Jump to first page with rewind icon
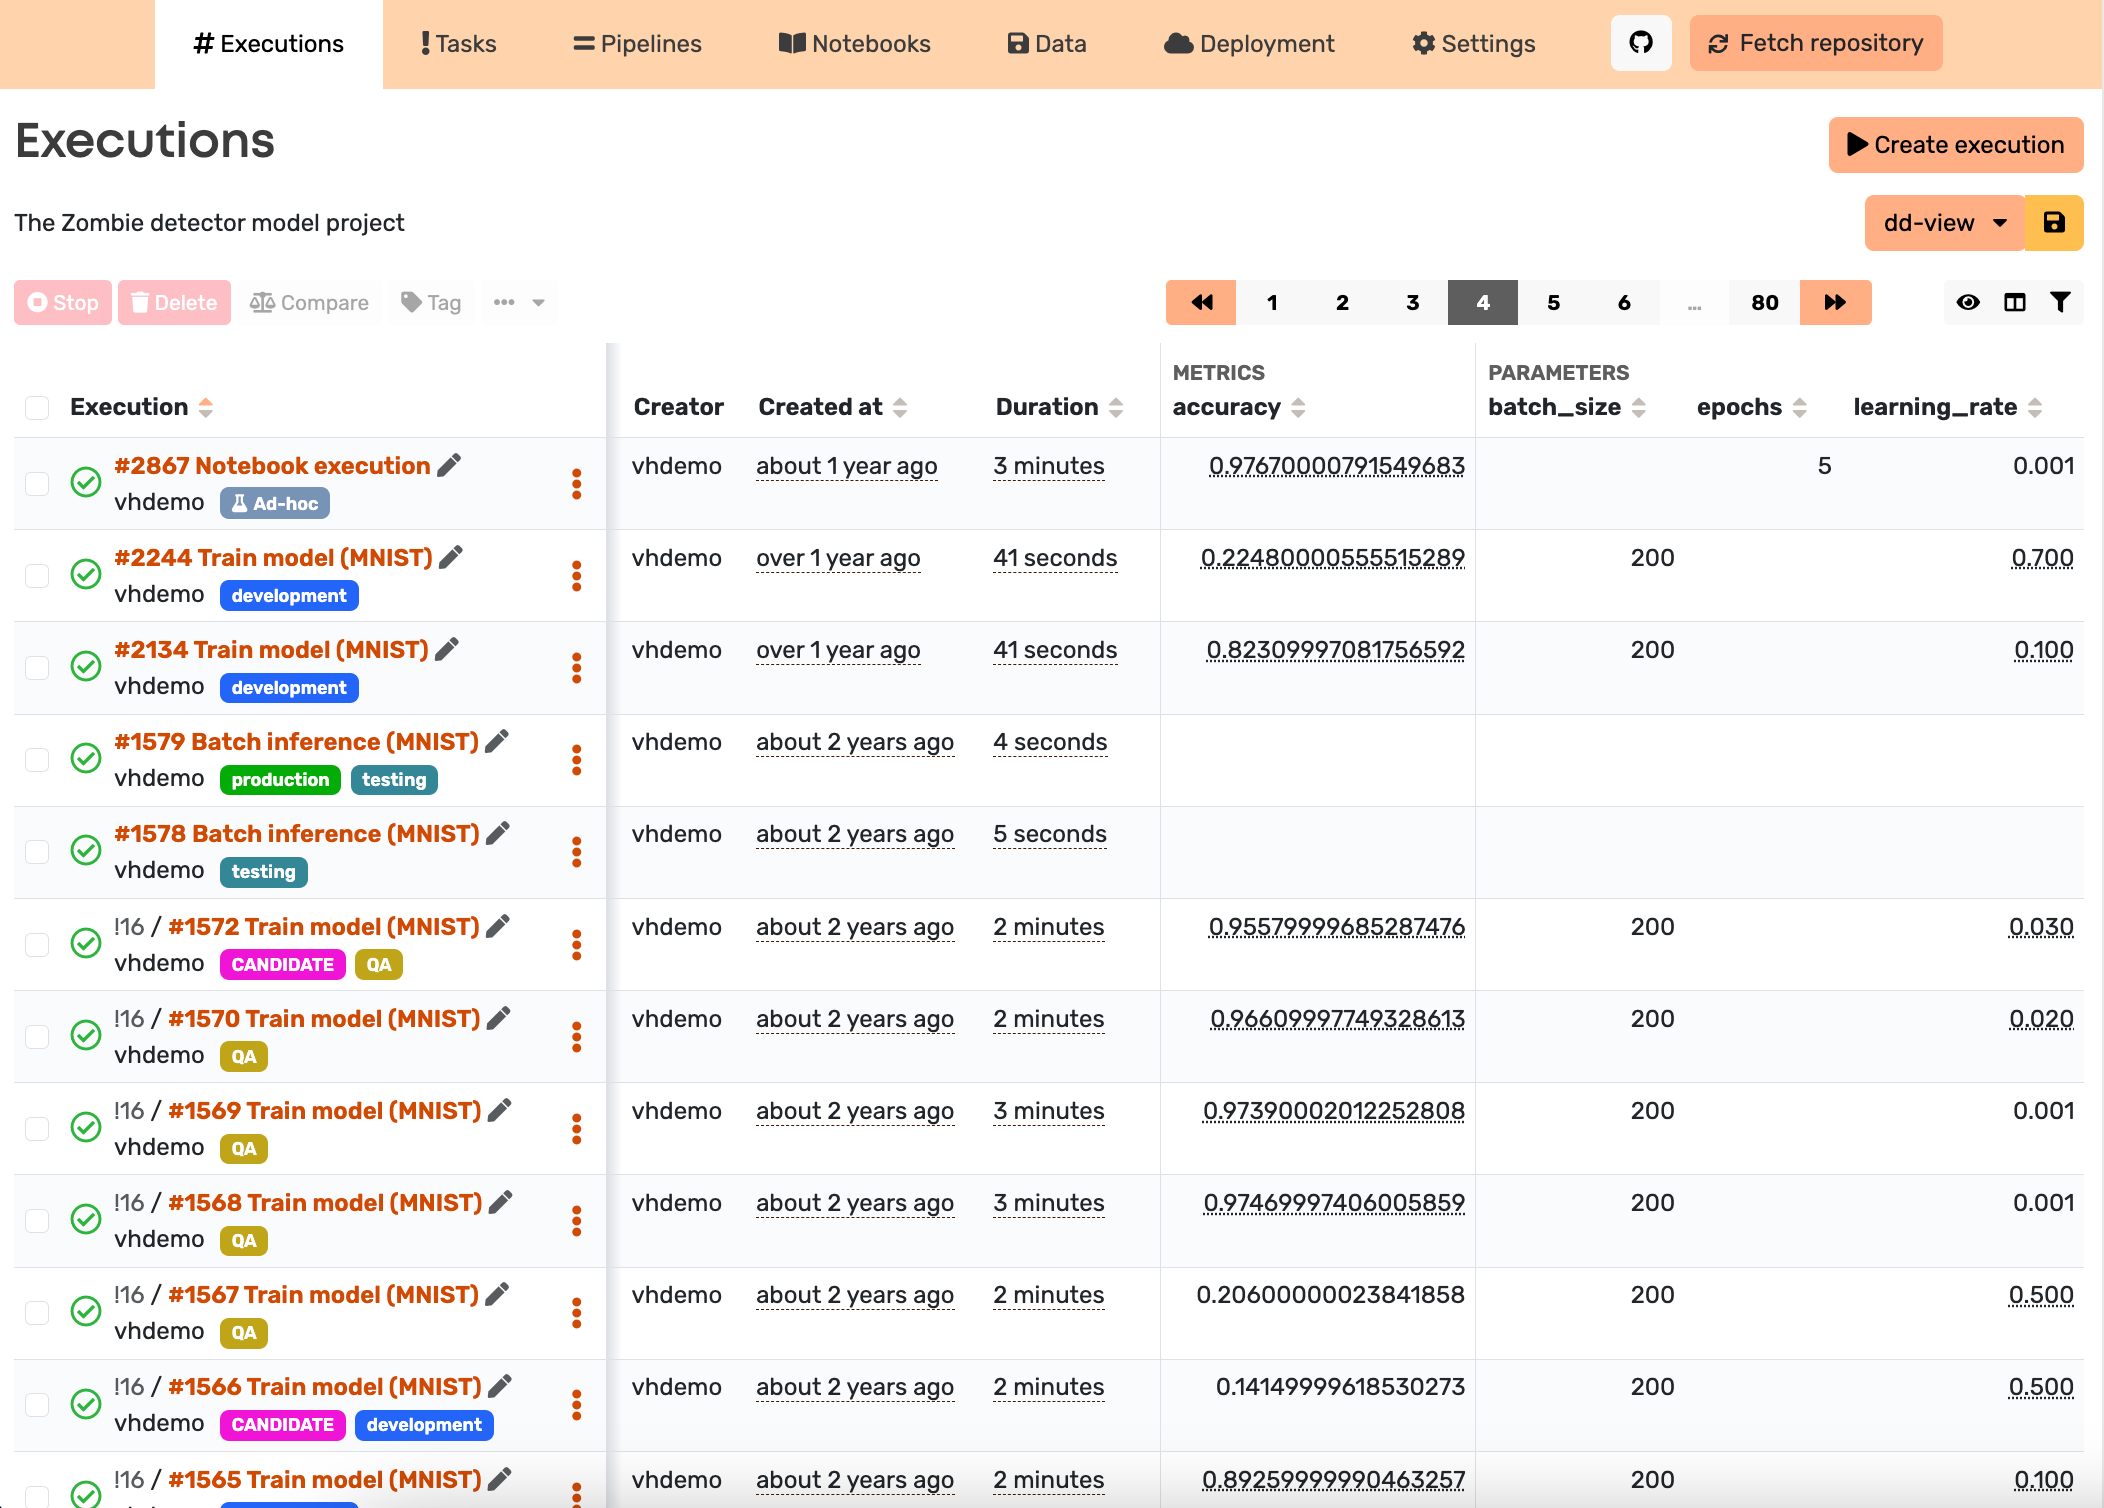Viewport: 2104px width, 1508px height. point(1201,302)
